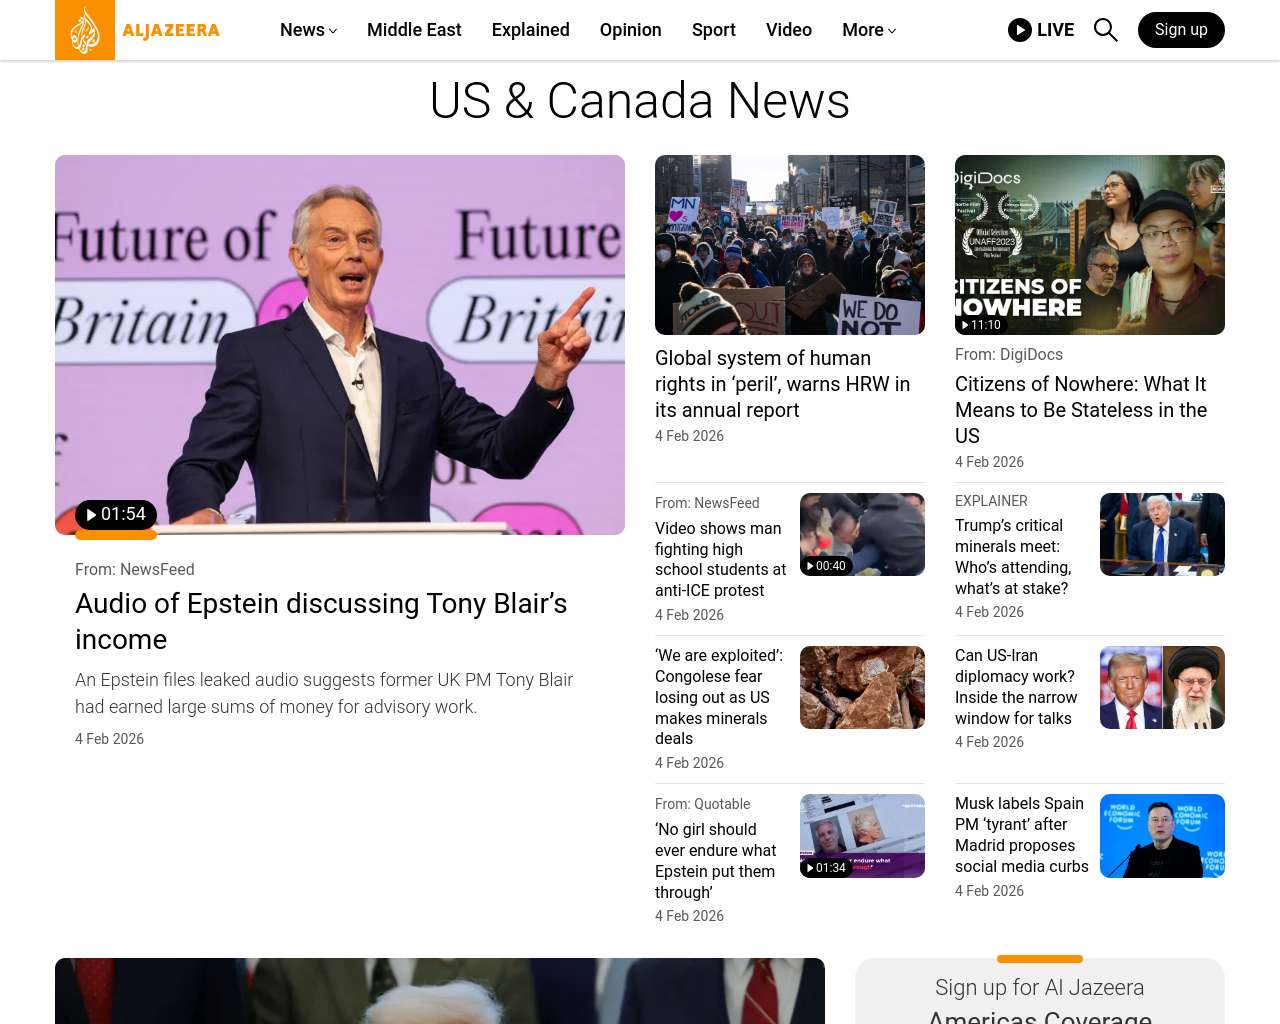1280x1024 pixels.
Task: Click the LIVE play icon
Action: click(x=1019, y=30)
